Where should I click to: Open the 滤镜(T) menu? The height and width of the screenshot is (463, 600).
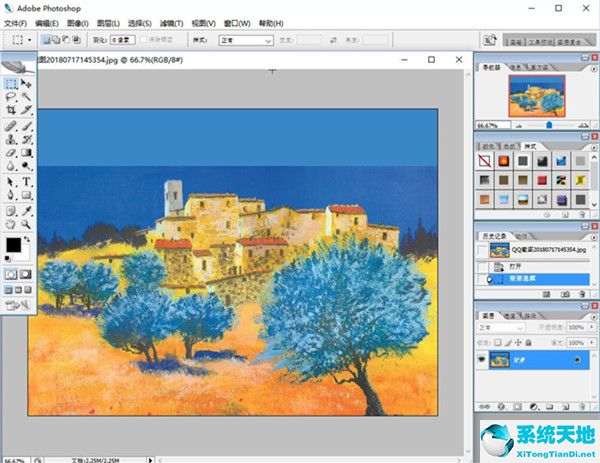171,23
